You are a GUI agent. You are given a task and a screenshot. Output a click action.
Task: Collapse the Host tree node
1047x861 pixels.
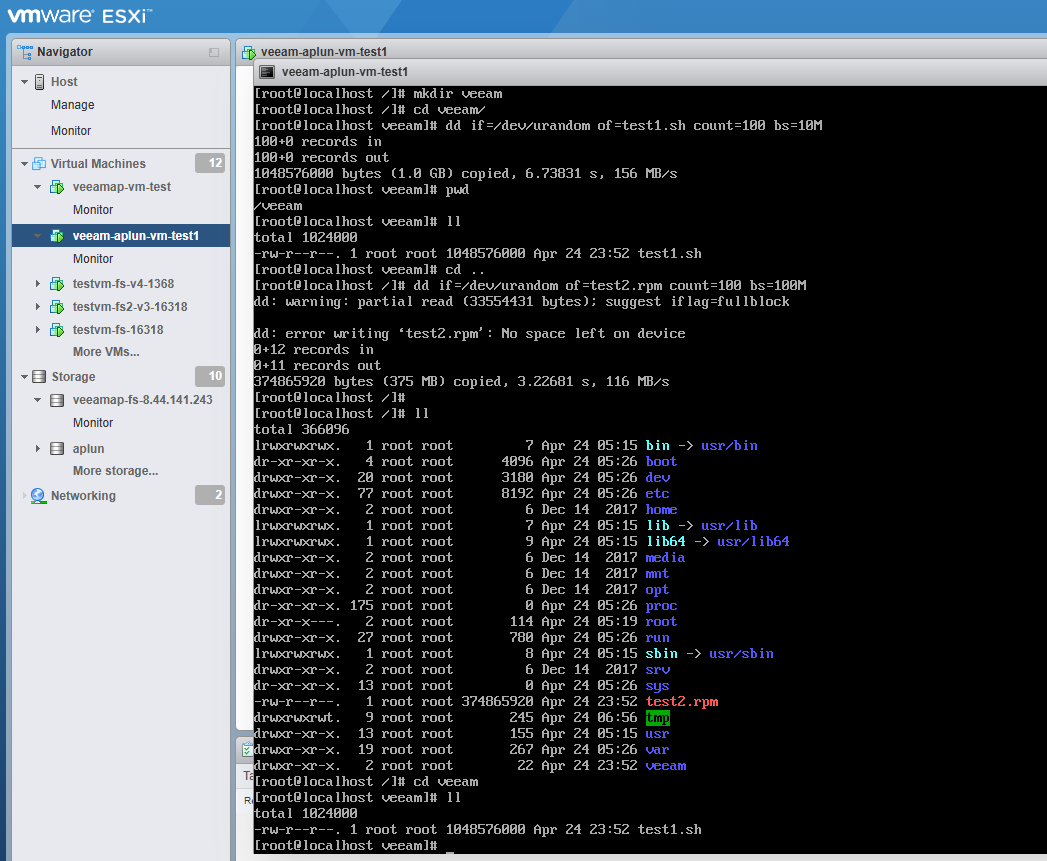[x=24, y=82]
